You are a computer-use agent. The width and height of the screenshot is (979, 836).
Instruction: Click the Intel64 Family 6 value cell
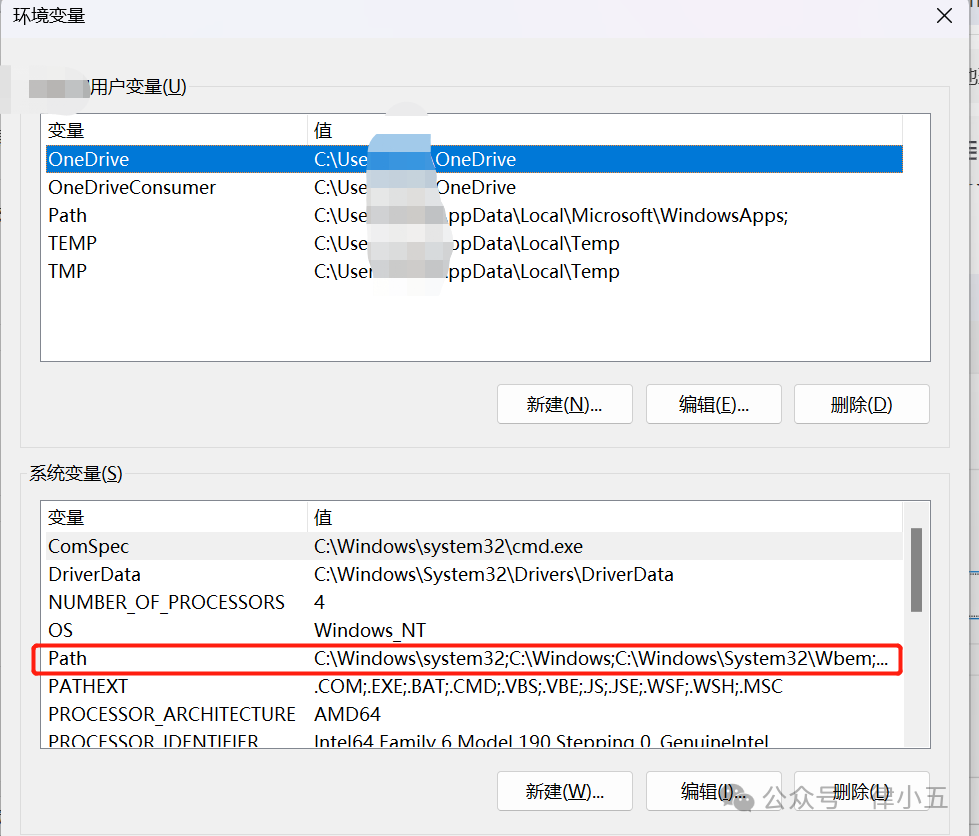point(541,740)
